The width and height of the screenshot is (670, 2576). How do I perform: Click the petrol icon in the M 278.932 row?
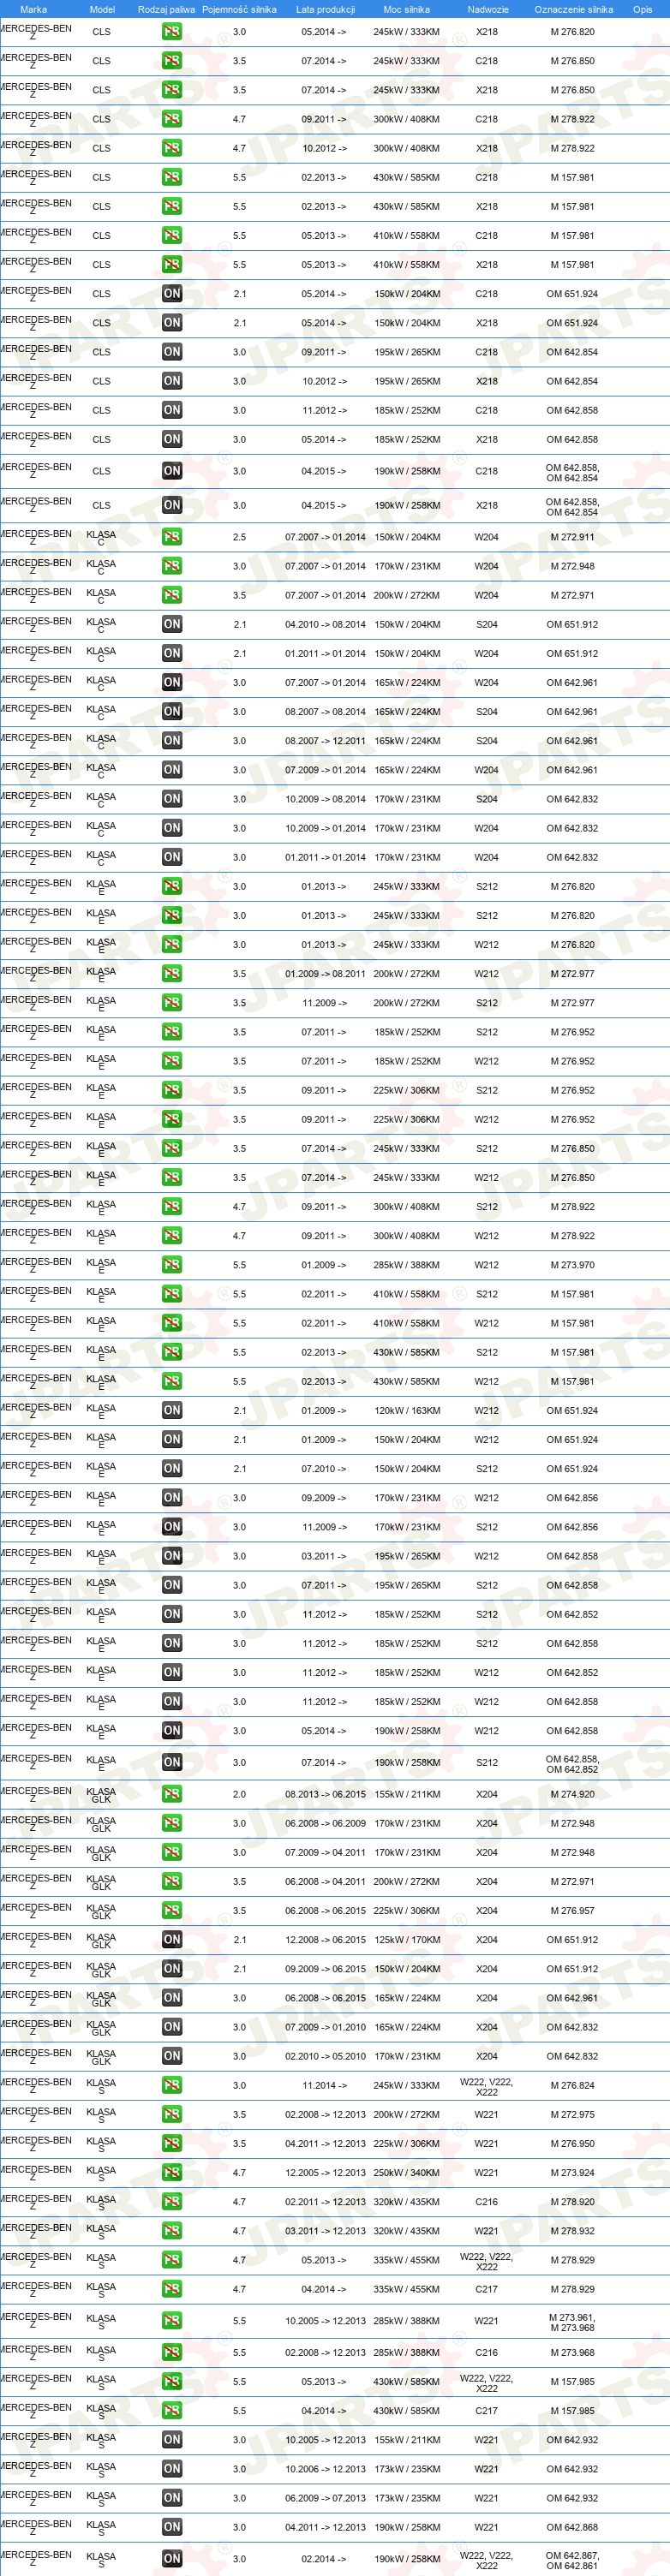click(172, 2230)
